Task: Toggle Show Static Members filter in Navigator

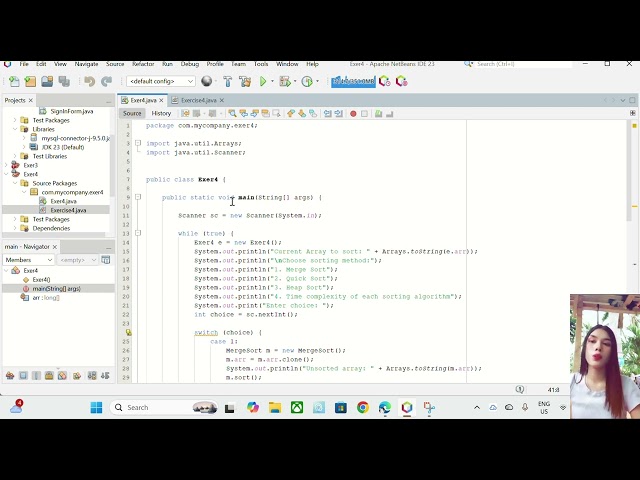Action: click(36, 376)
